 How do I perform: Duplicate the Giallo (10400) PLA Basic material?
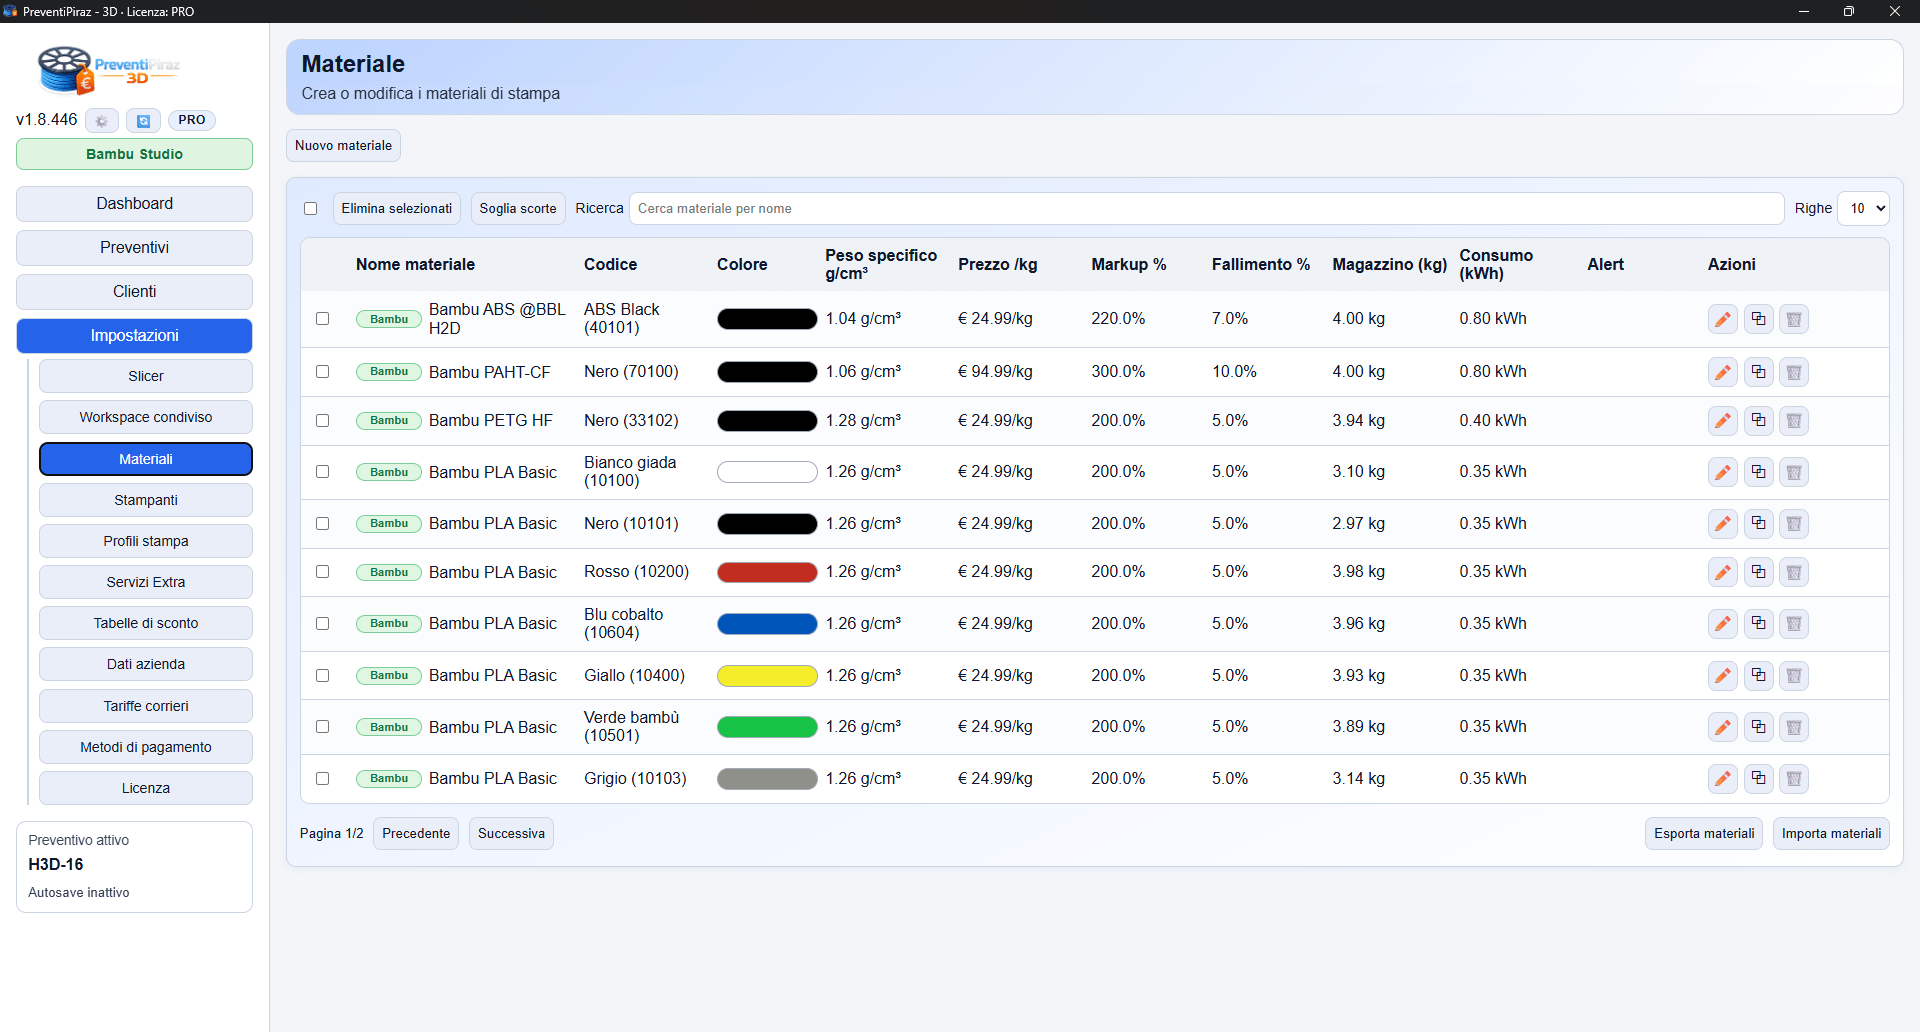pos(1758,676)
